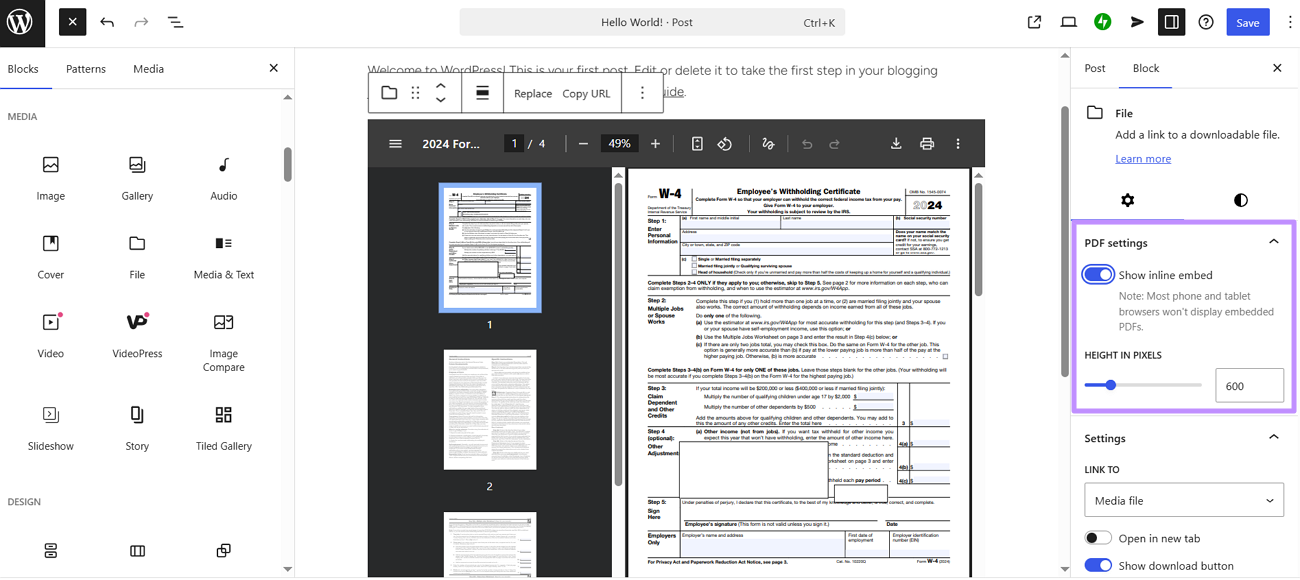
Task: Print the PDF document
Action: click(x=927, y=143)
